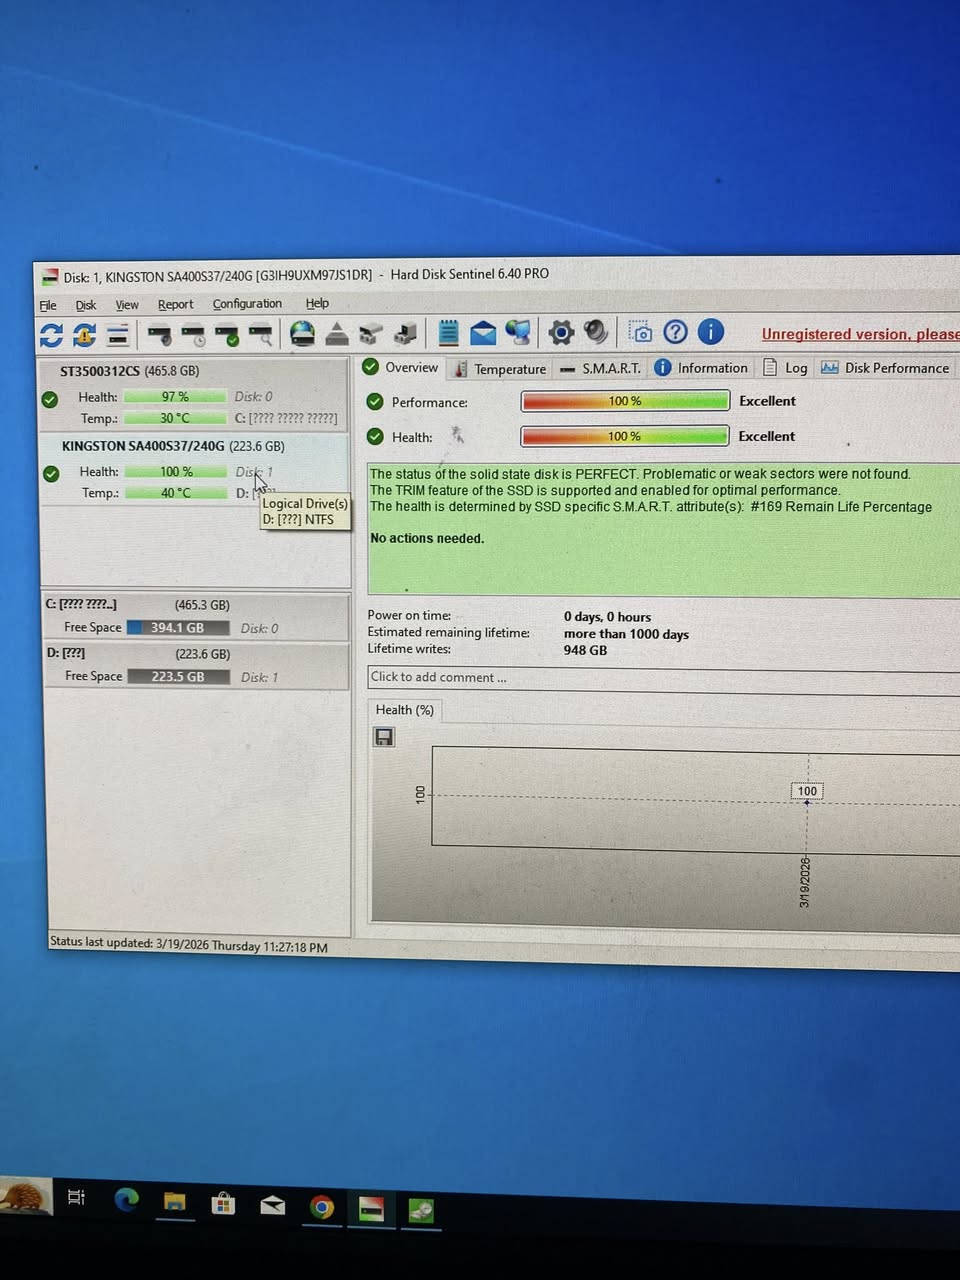Viewport: 960px width, 1280px height.
Task: Select the sound settings speaker icon
Action: coord(596,333)
